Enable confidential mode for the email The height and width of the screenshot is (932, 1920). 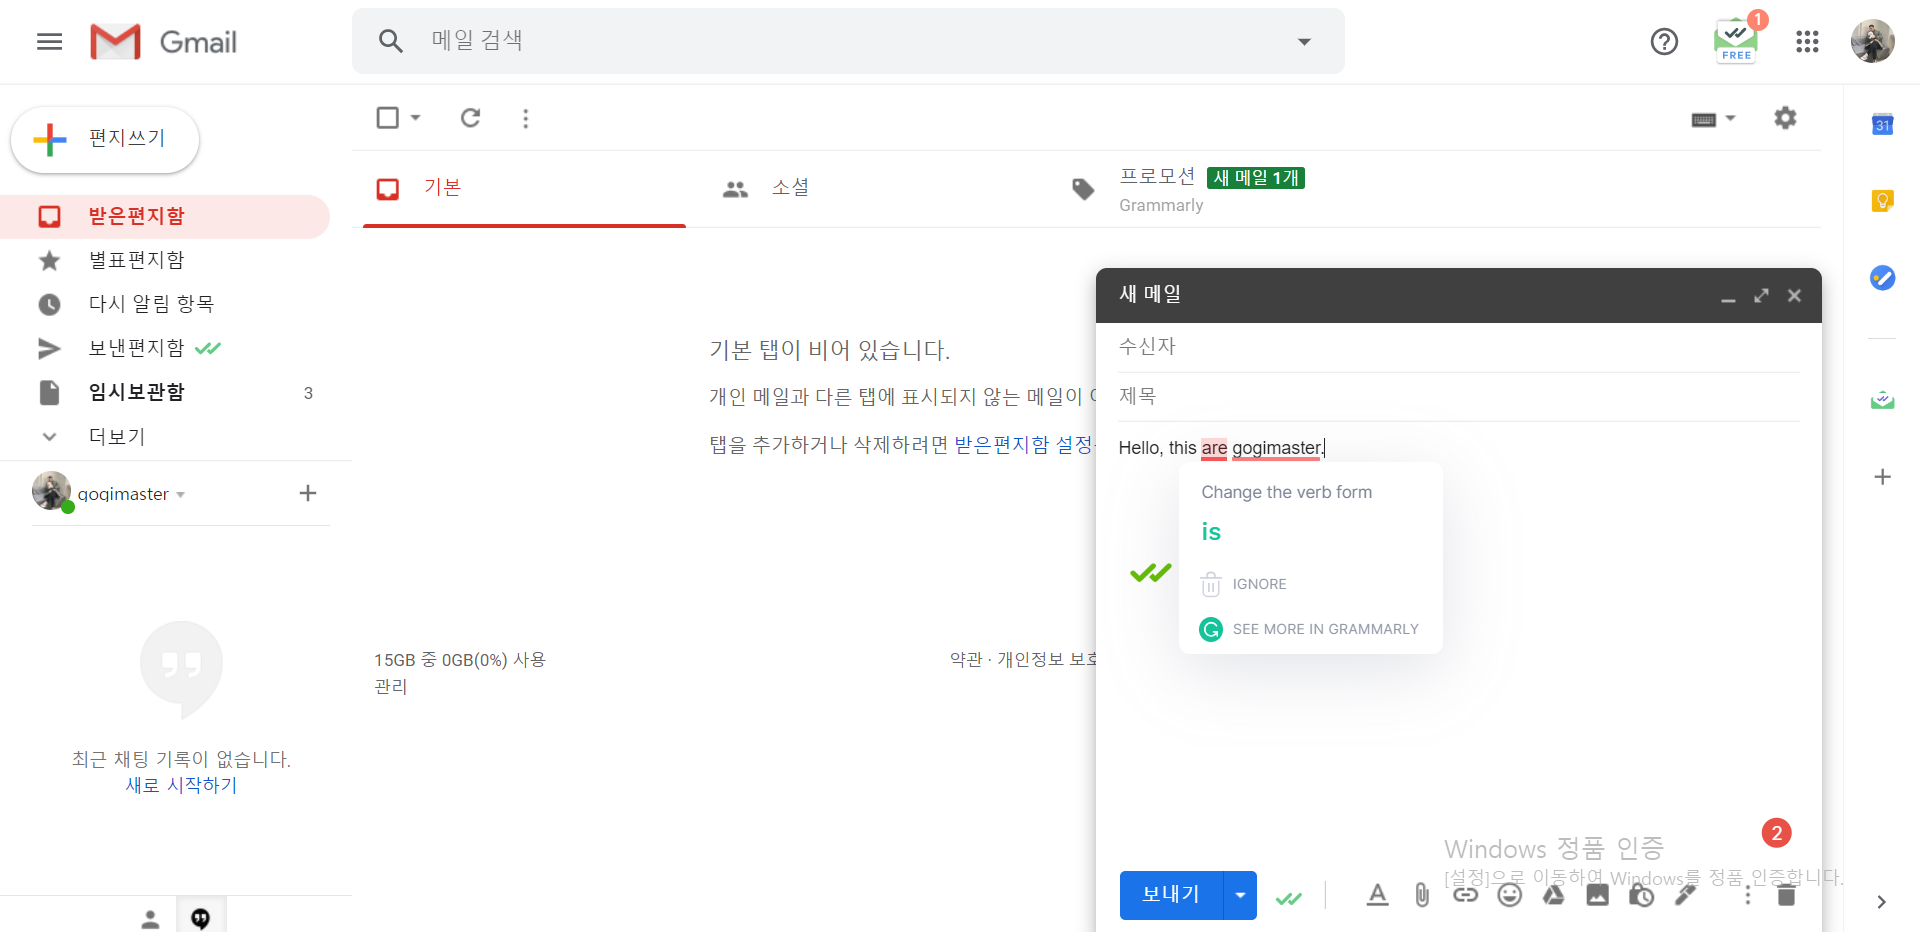coord(1641,895)
